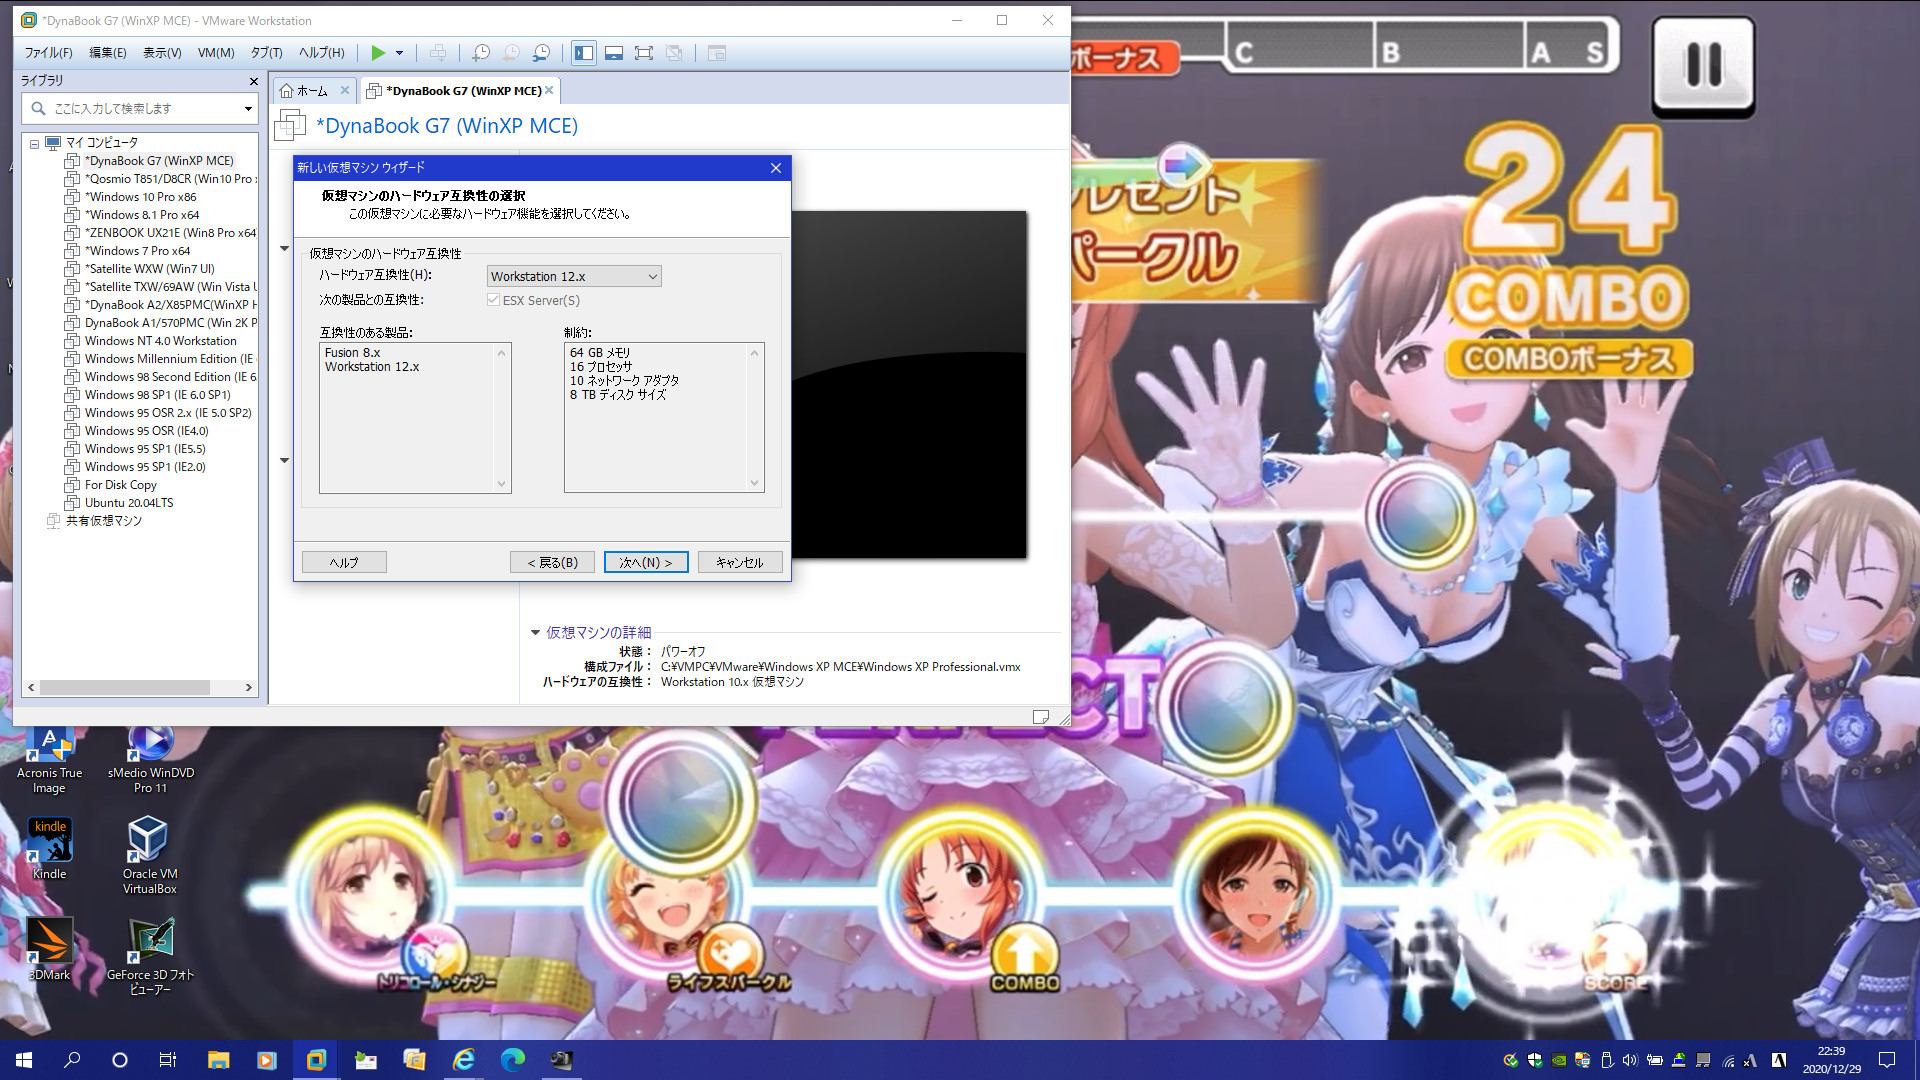Select *Windows 8.1 Pro x64 VM

(x=142, y=215)
